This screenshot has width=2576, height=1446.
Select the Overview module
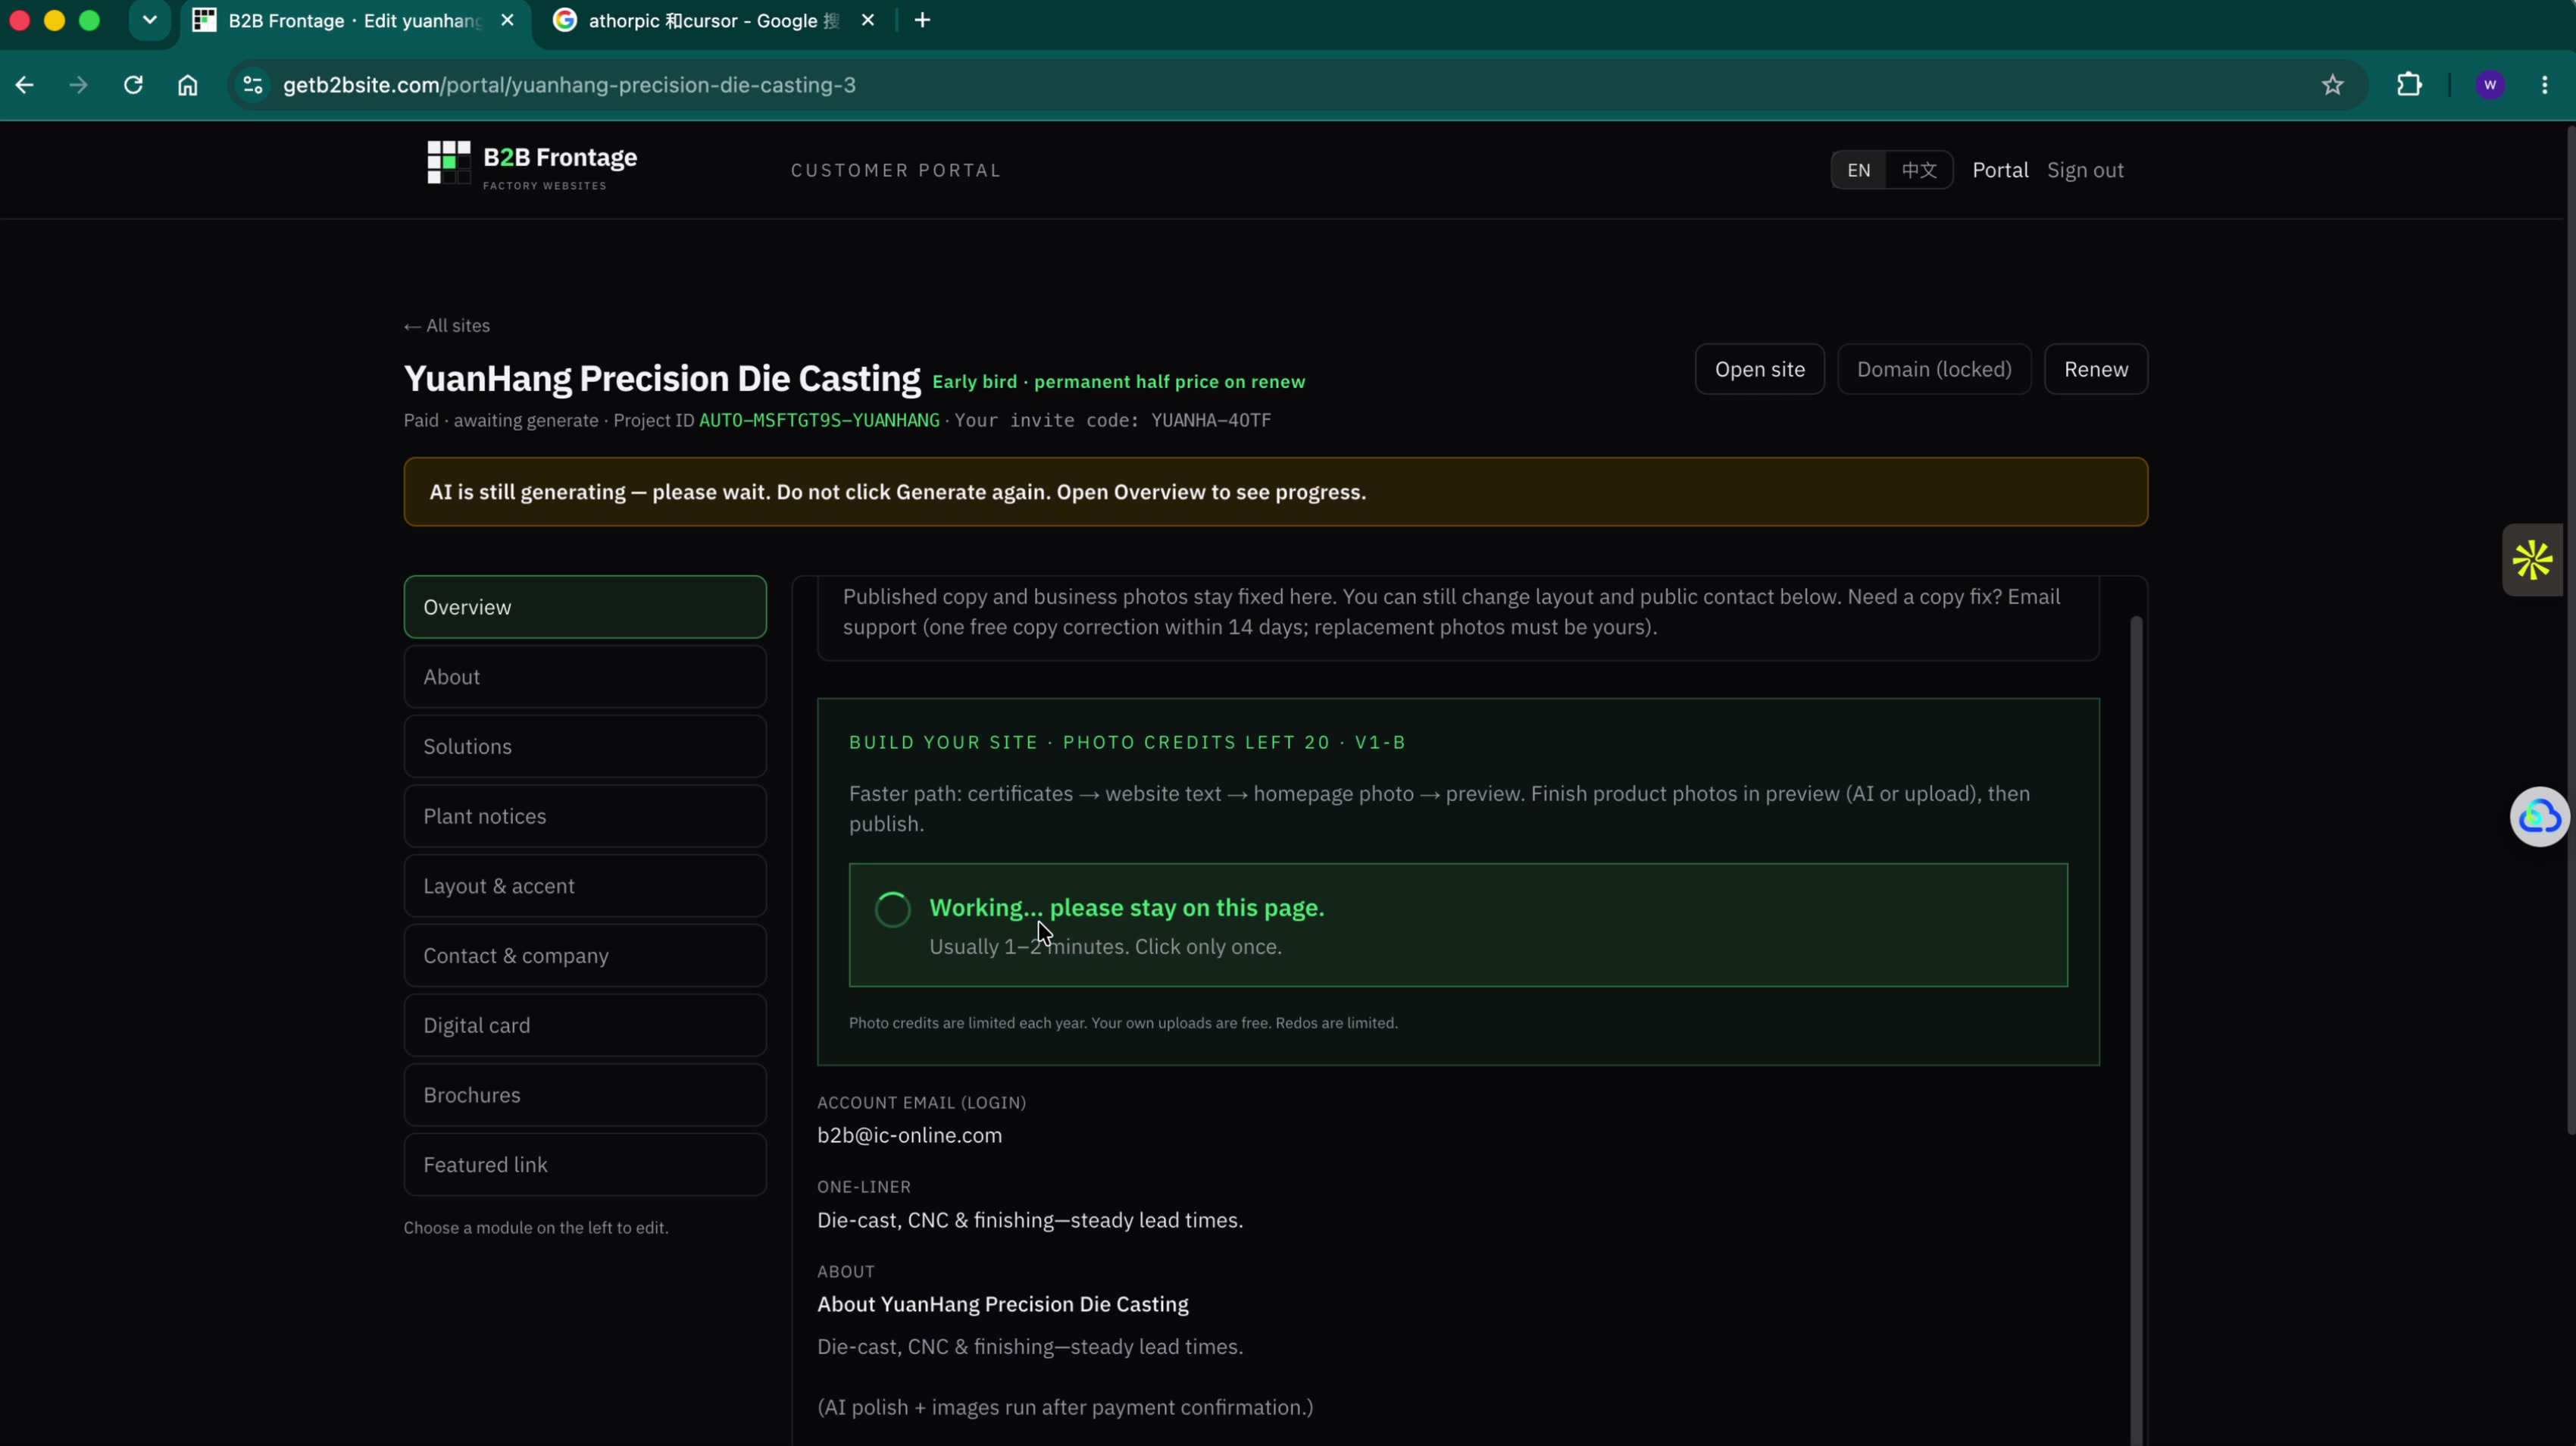585,607
